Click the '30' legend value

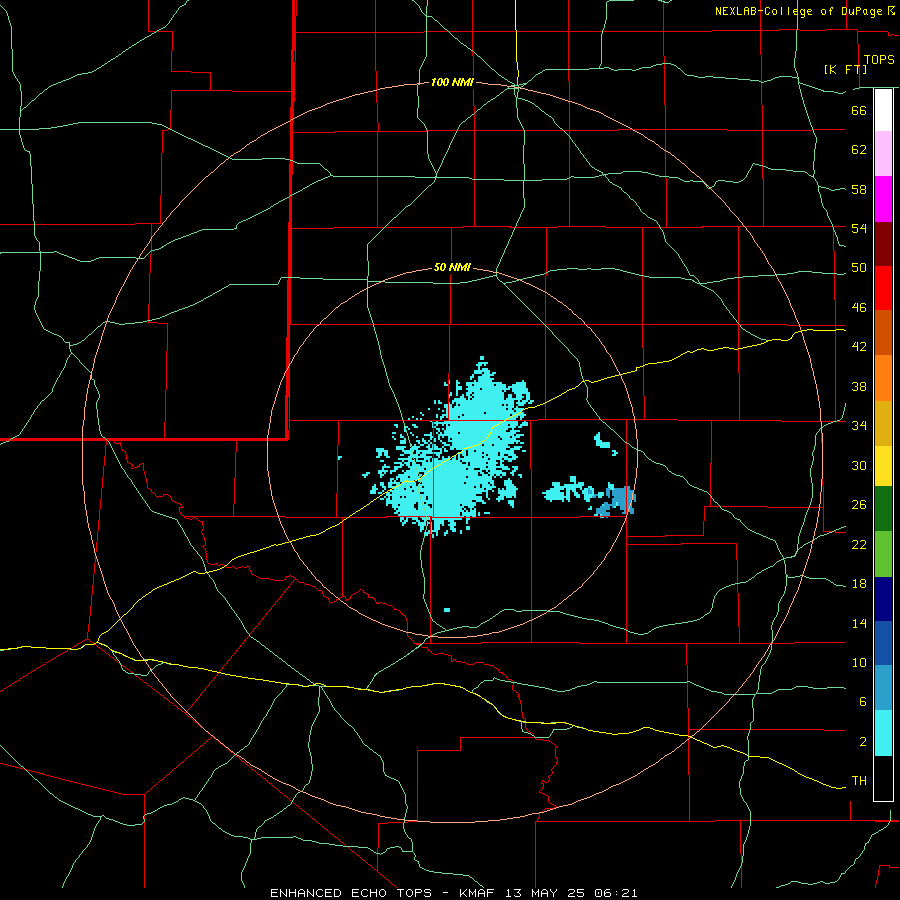859,465
